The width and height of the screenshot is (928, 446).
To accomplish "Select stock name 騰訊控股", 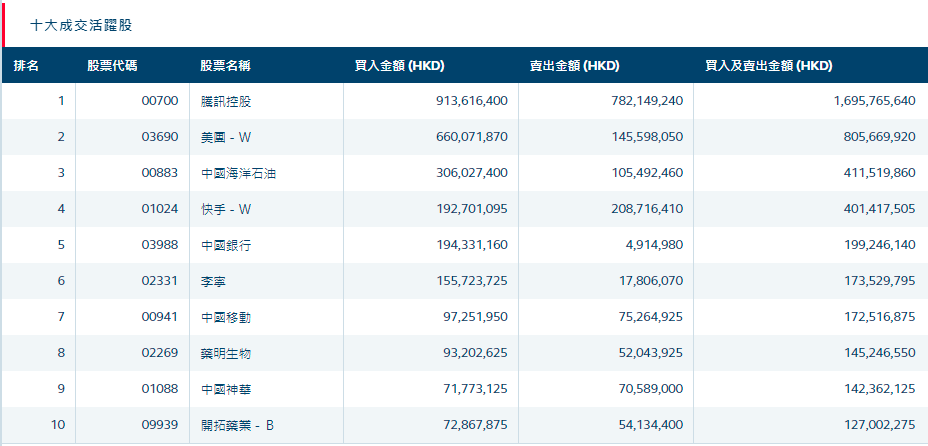I will coord(226,101).
